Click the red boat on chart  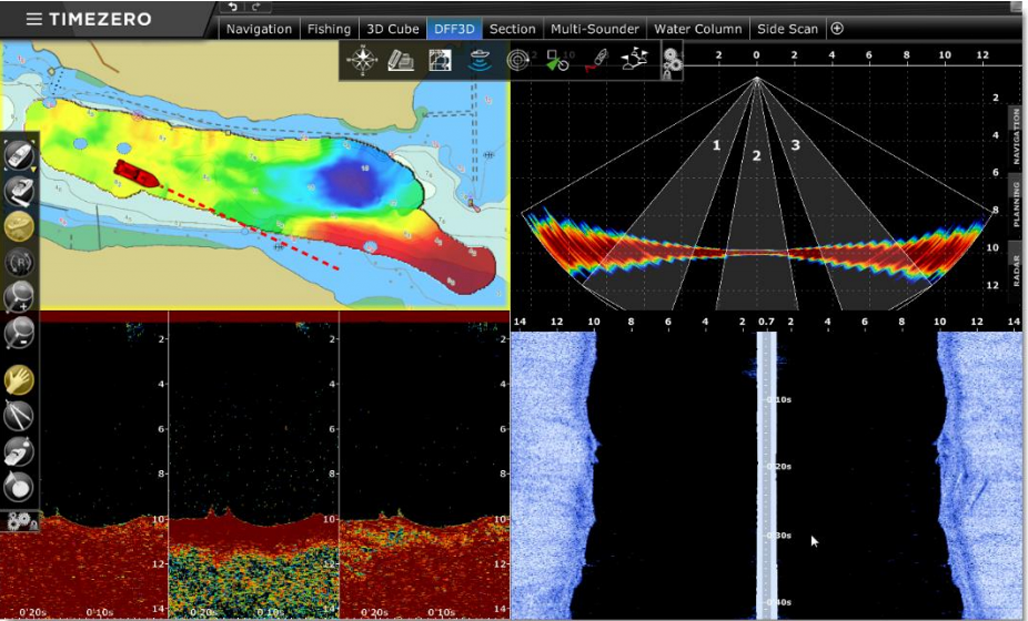136,174
